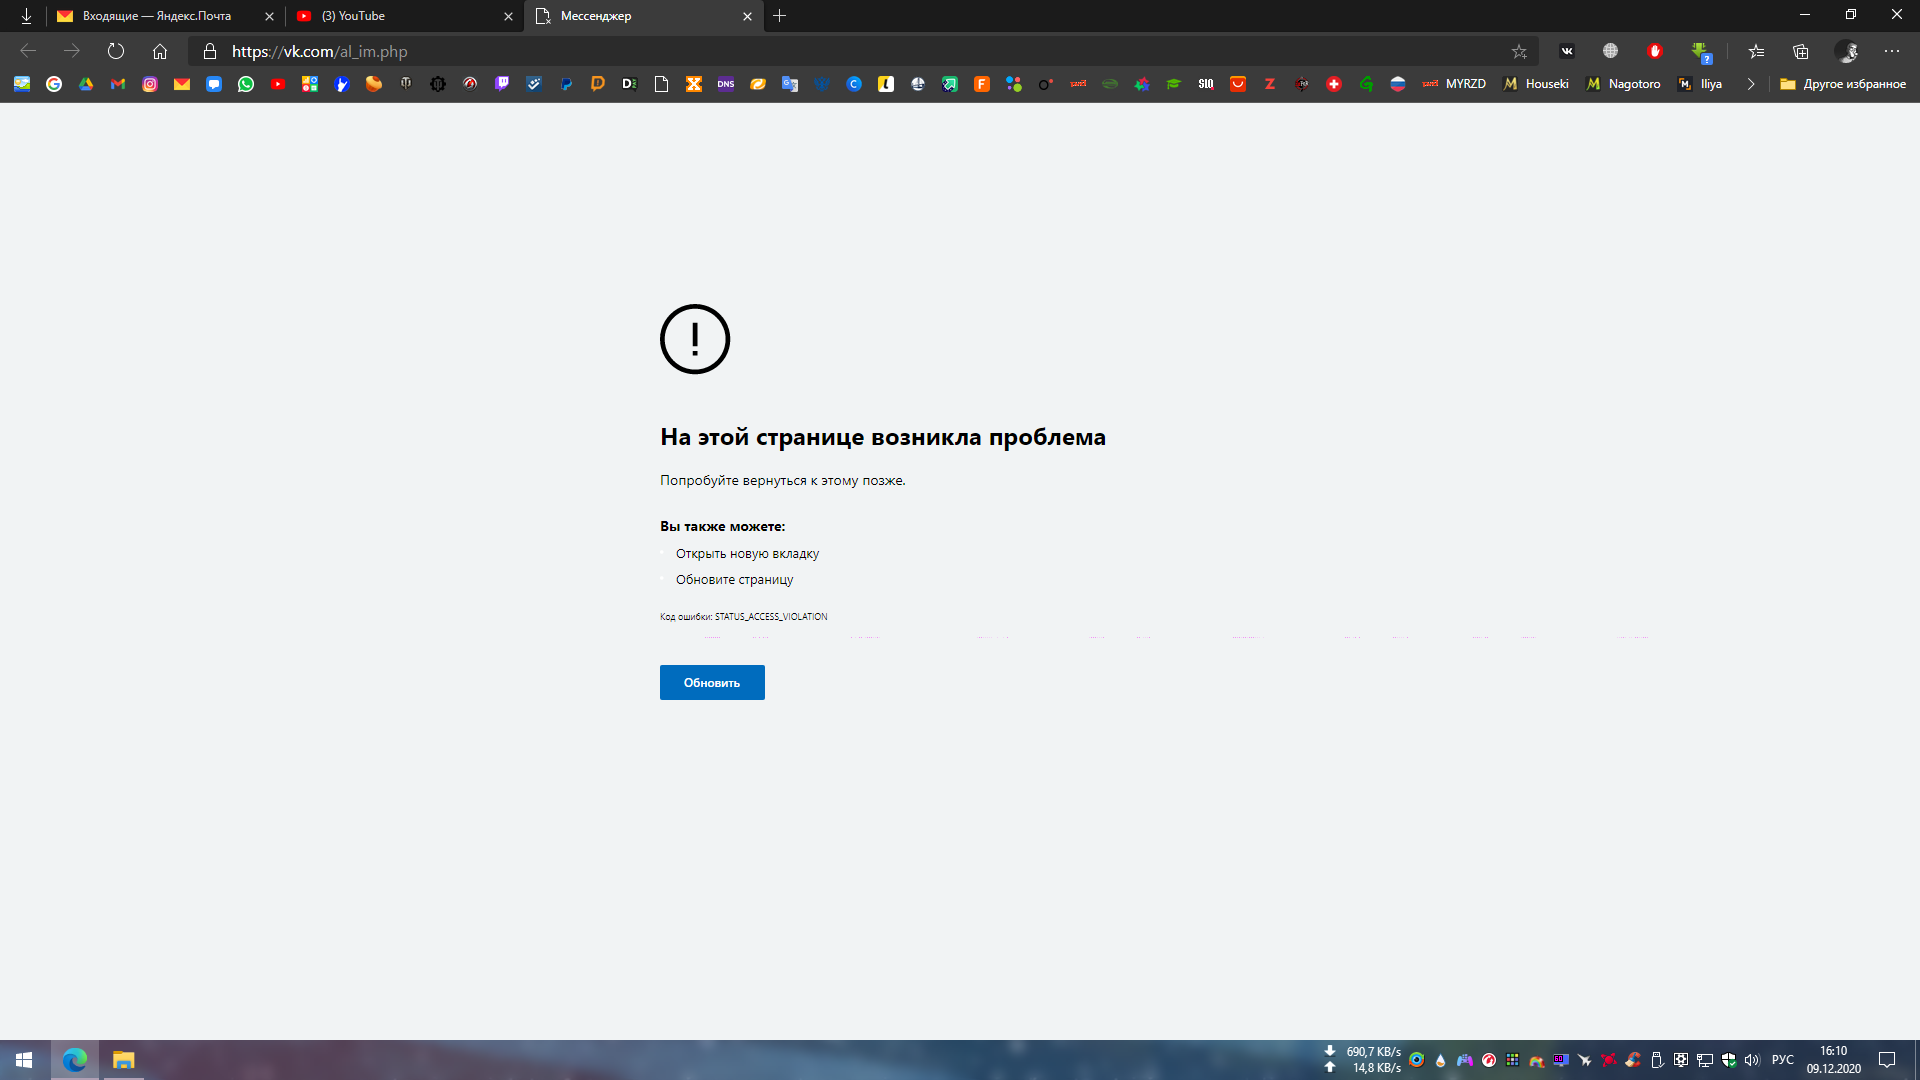This screenshot has width=1920, height=1080.
Task: Open the Instagram bookmark
Action: point(150,84)
